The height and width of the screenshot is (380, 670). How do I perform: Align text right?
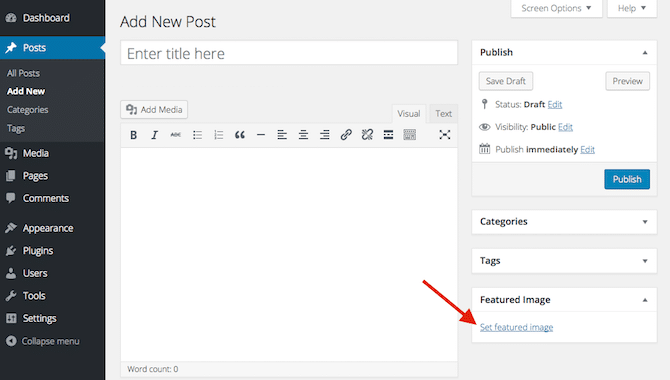[x=325, y=135]
